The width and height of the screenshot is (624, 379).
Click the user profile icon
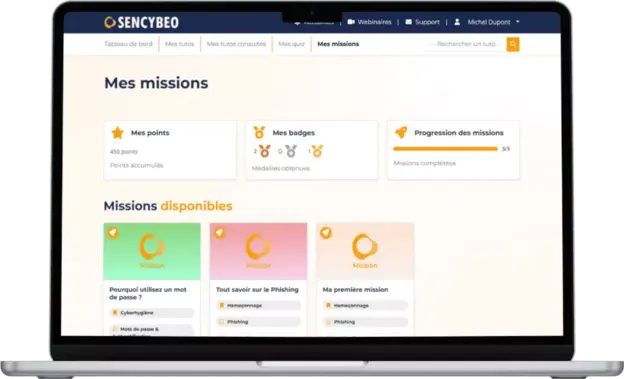(x=457, y=22)
